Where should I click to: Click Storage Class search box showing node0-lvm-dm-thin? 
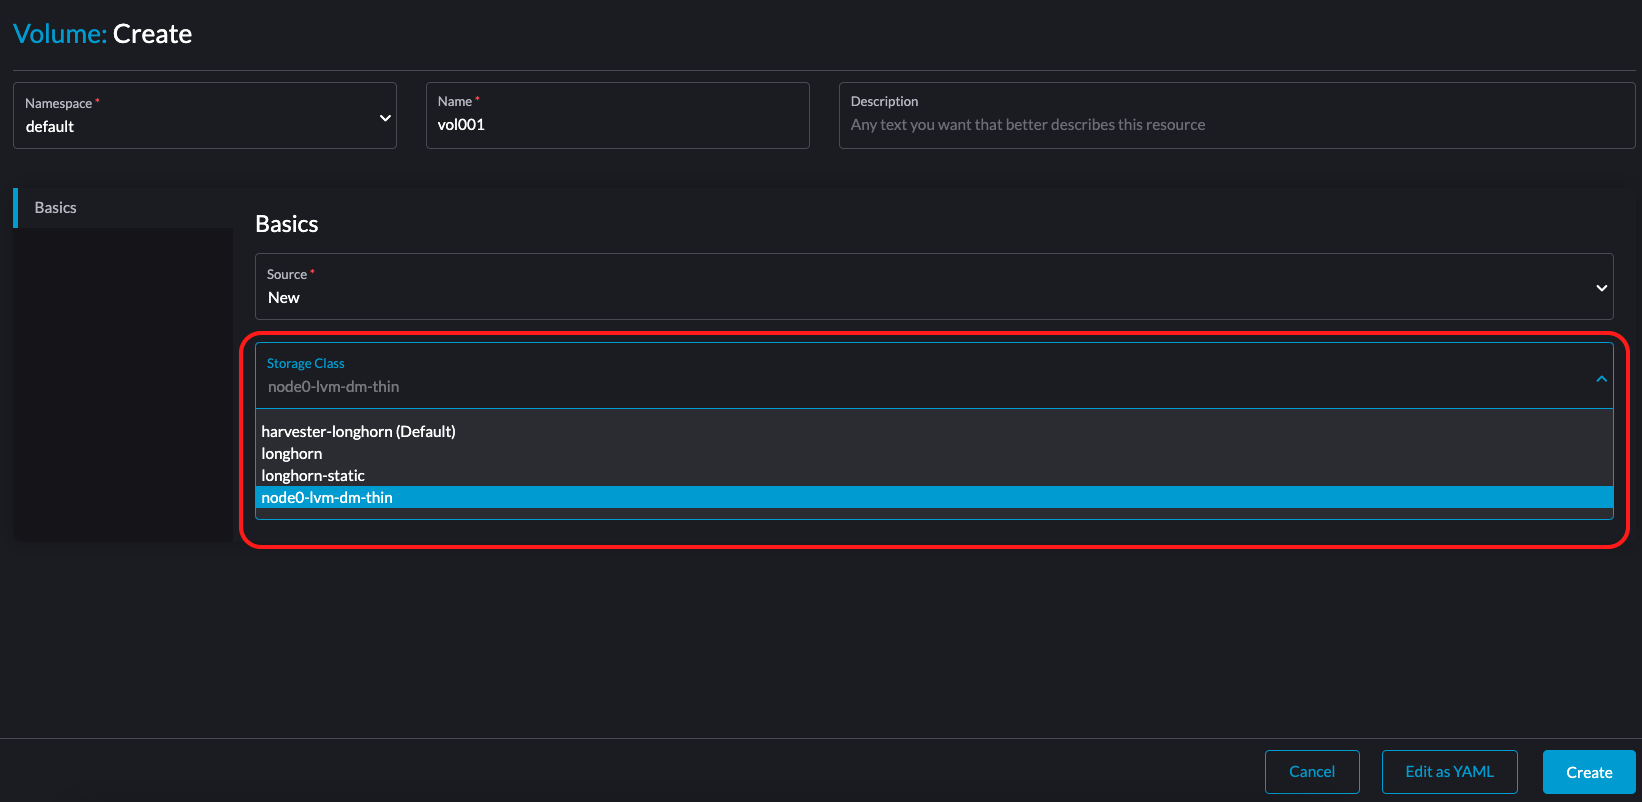point(900,387)
